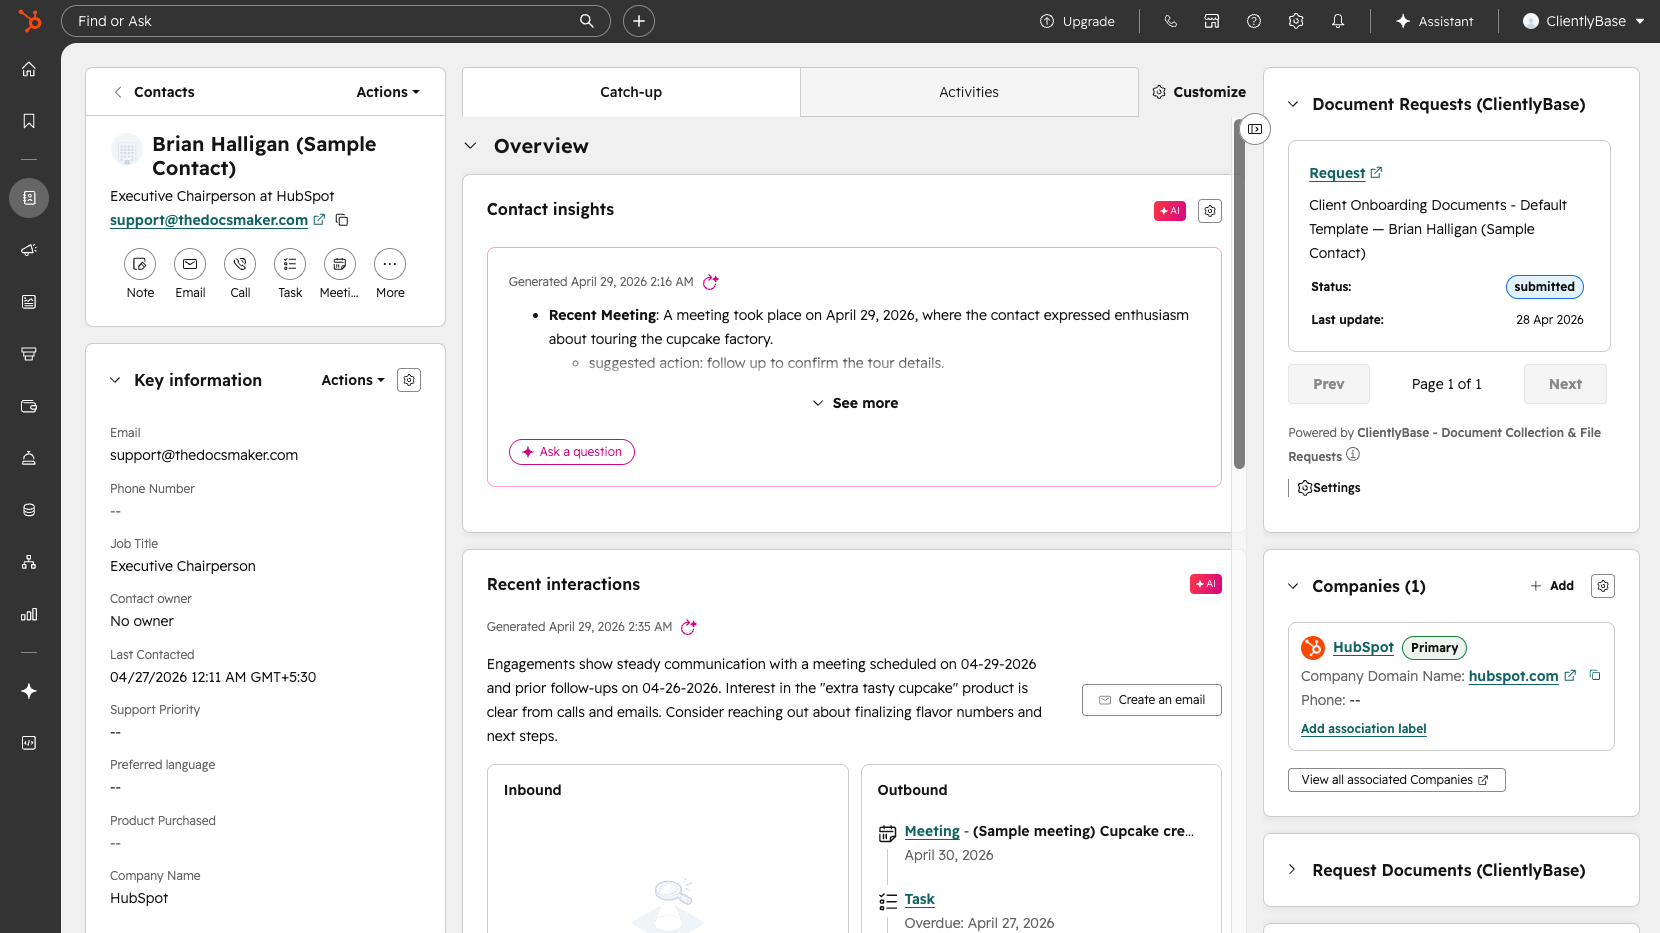Viewport: 1660px width, 933px height.
Task: Open the Outbound Meeting link
Action: tap(932, 831)
